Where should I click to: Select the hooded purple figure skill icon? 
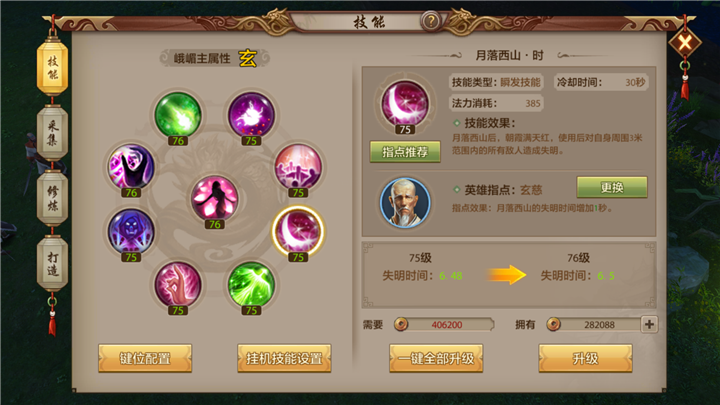tap(131, 167)
